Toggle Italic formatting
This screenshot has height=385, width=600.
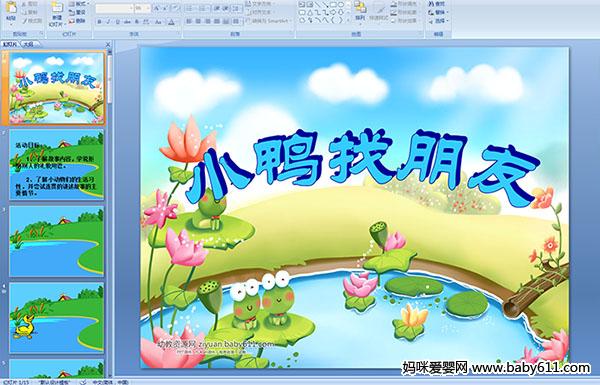[x=108, y=22]
